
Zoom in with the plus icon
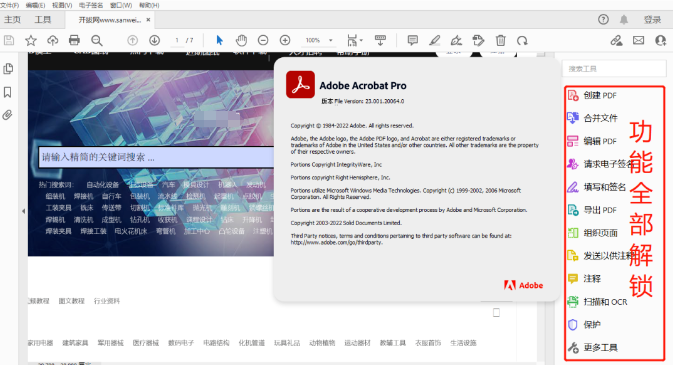pos(285,40)
